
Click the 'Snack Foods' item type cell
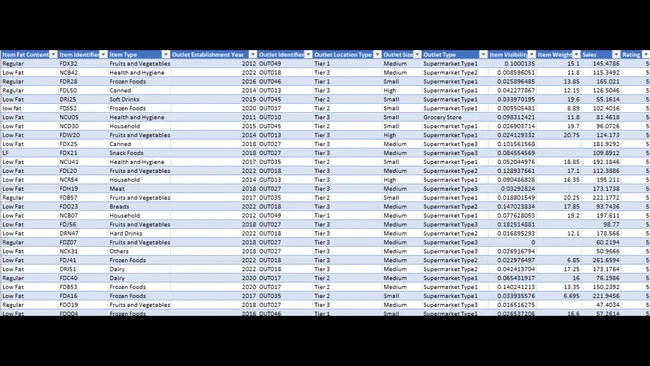click(139, 153)
